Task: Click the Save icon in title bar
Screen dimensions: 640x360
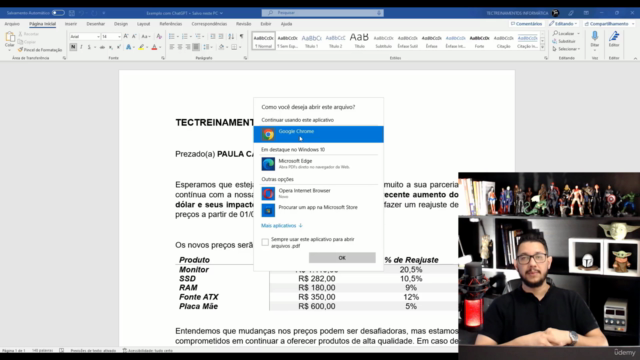Action: click(x=72, y=13)
